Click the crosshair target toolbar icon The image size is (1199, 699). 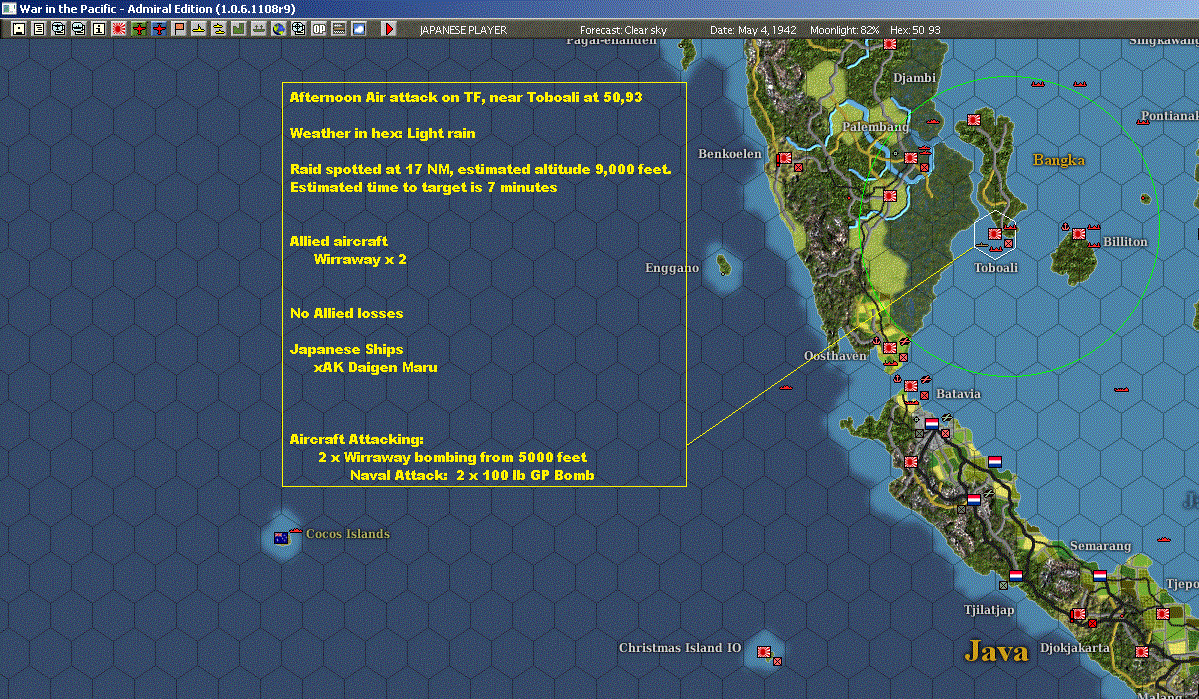298,29
